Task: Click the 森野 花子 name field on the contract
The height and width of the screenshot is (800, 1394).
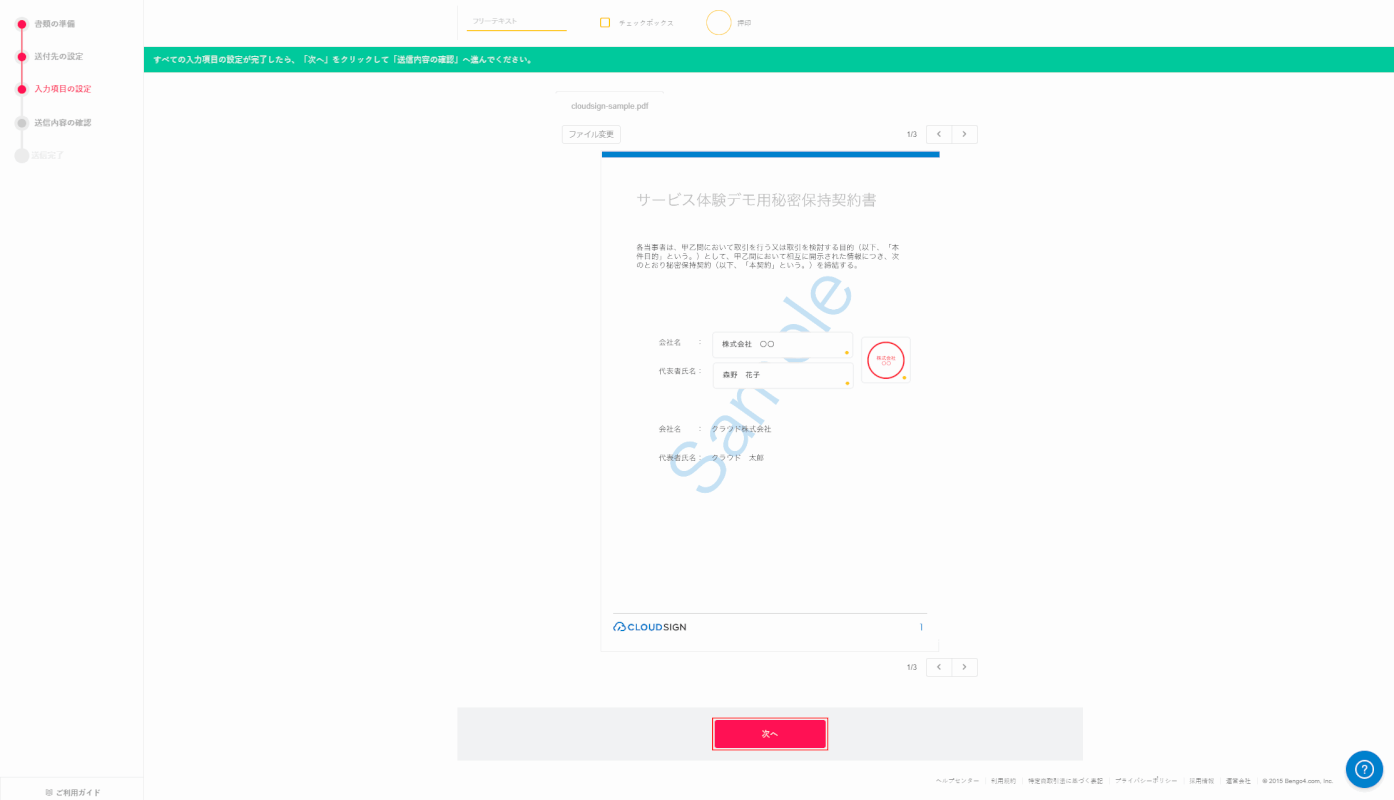Action: [782, 373]
